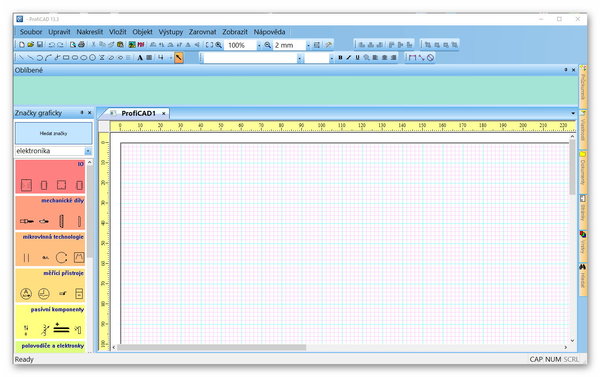Open the Vložit menu
600x377 pixels.
(x=117, y=32)
